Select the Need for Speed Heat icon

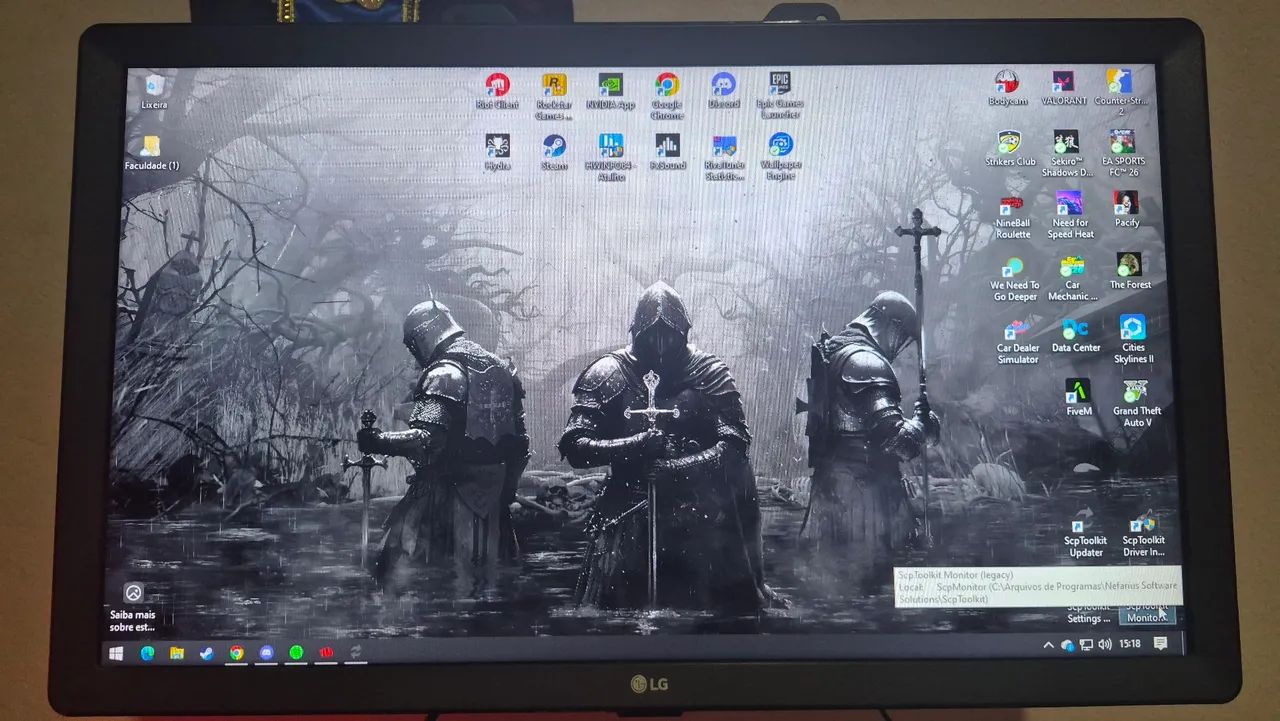click(1070, 215)
